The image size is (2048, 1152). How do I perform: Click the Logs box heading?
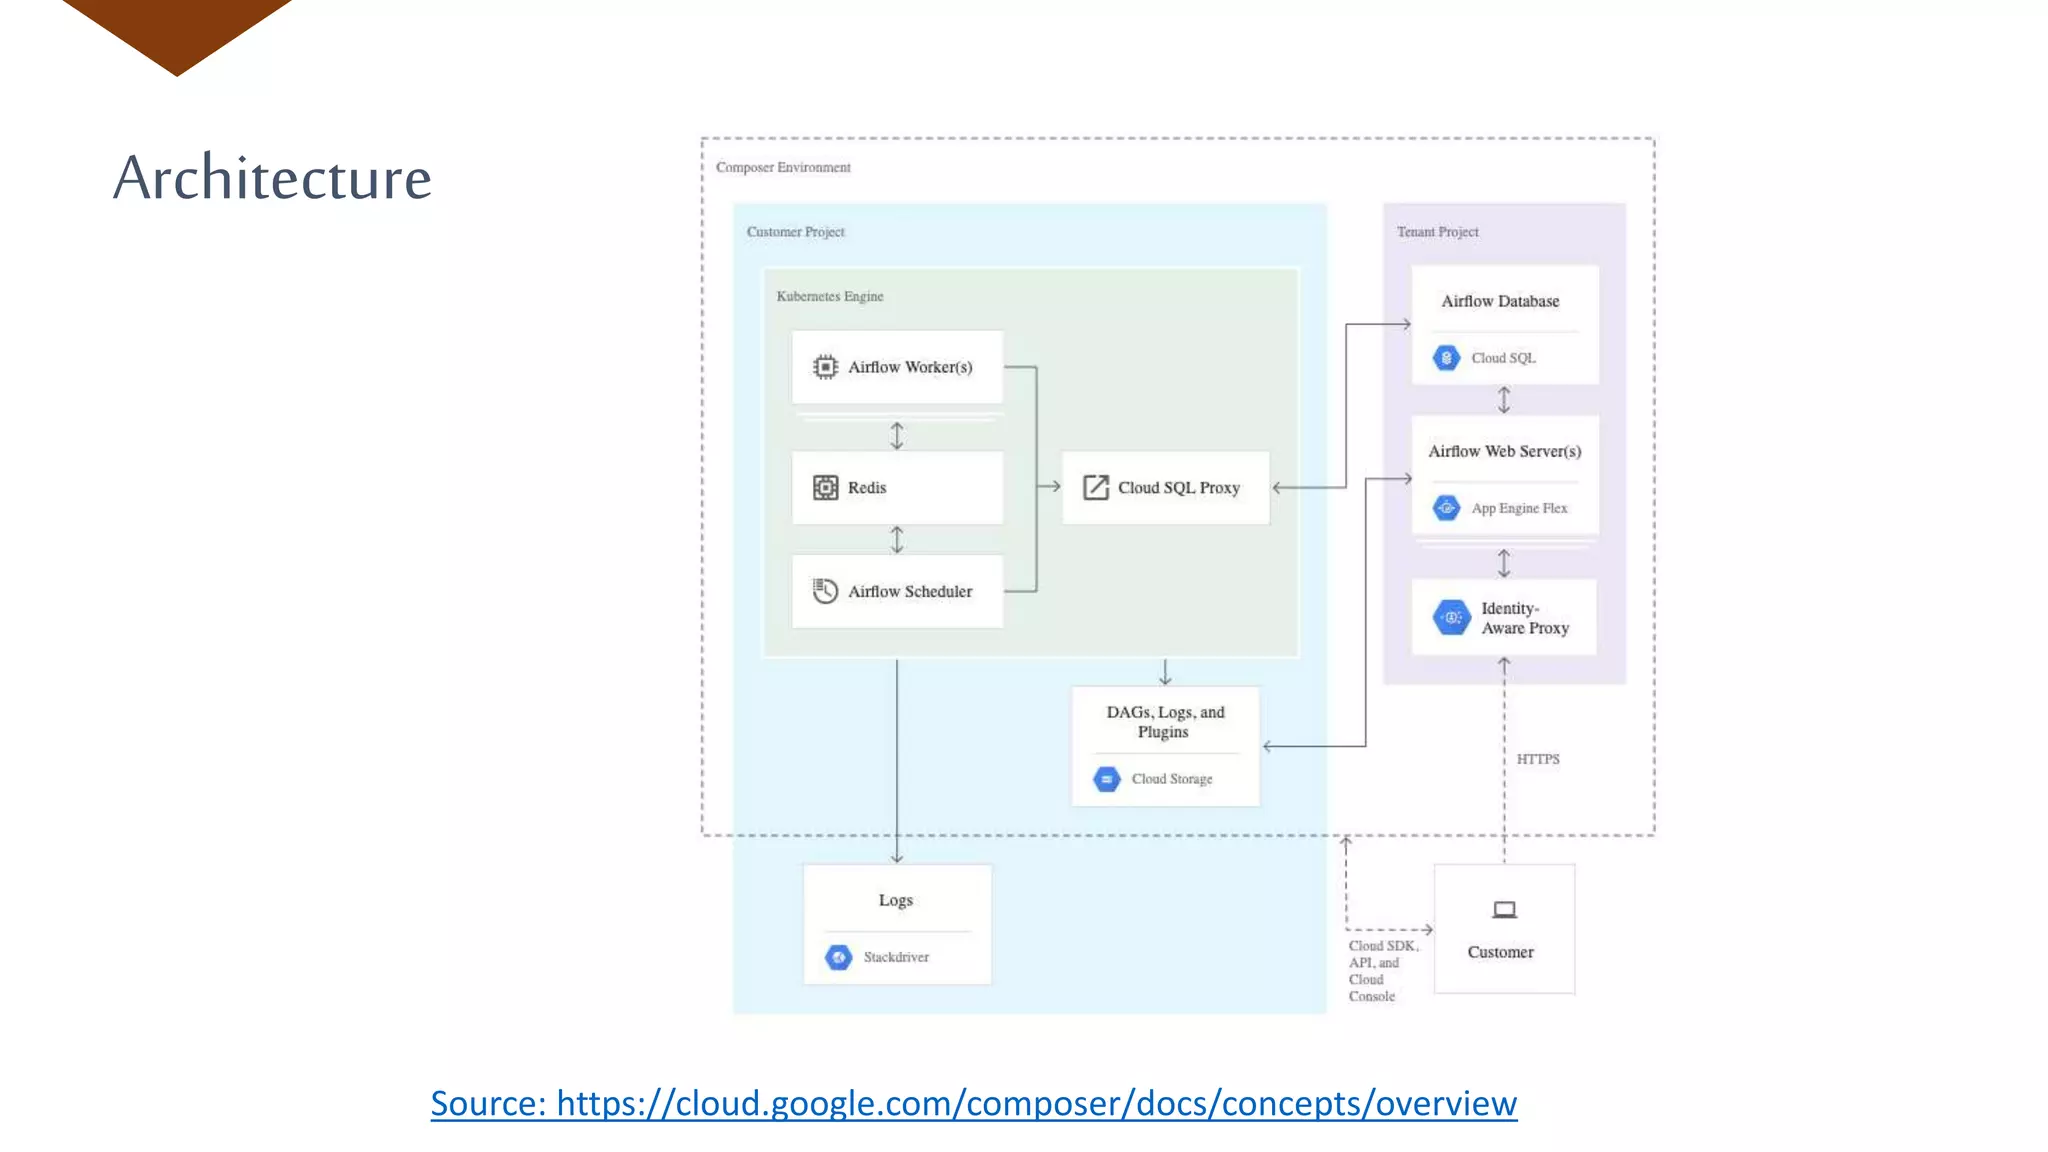(x=895, y=900)
